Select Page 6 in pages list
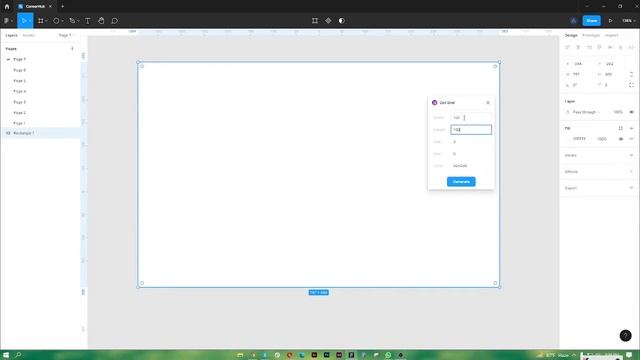The width and height of the screenshot is (640, 360). [x=20, y=70]
